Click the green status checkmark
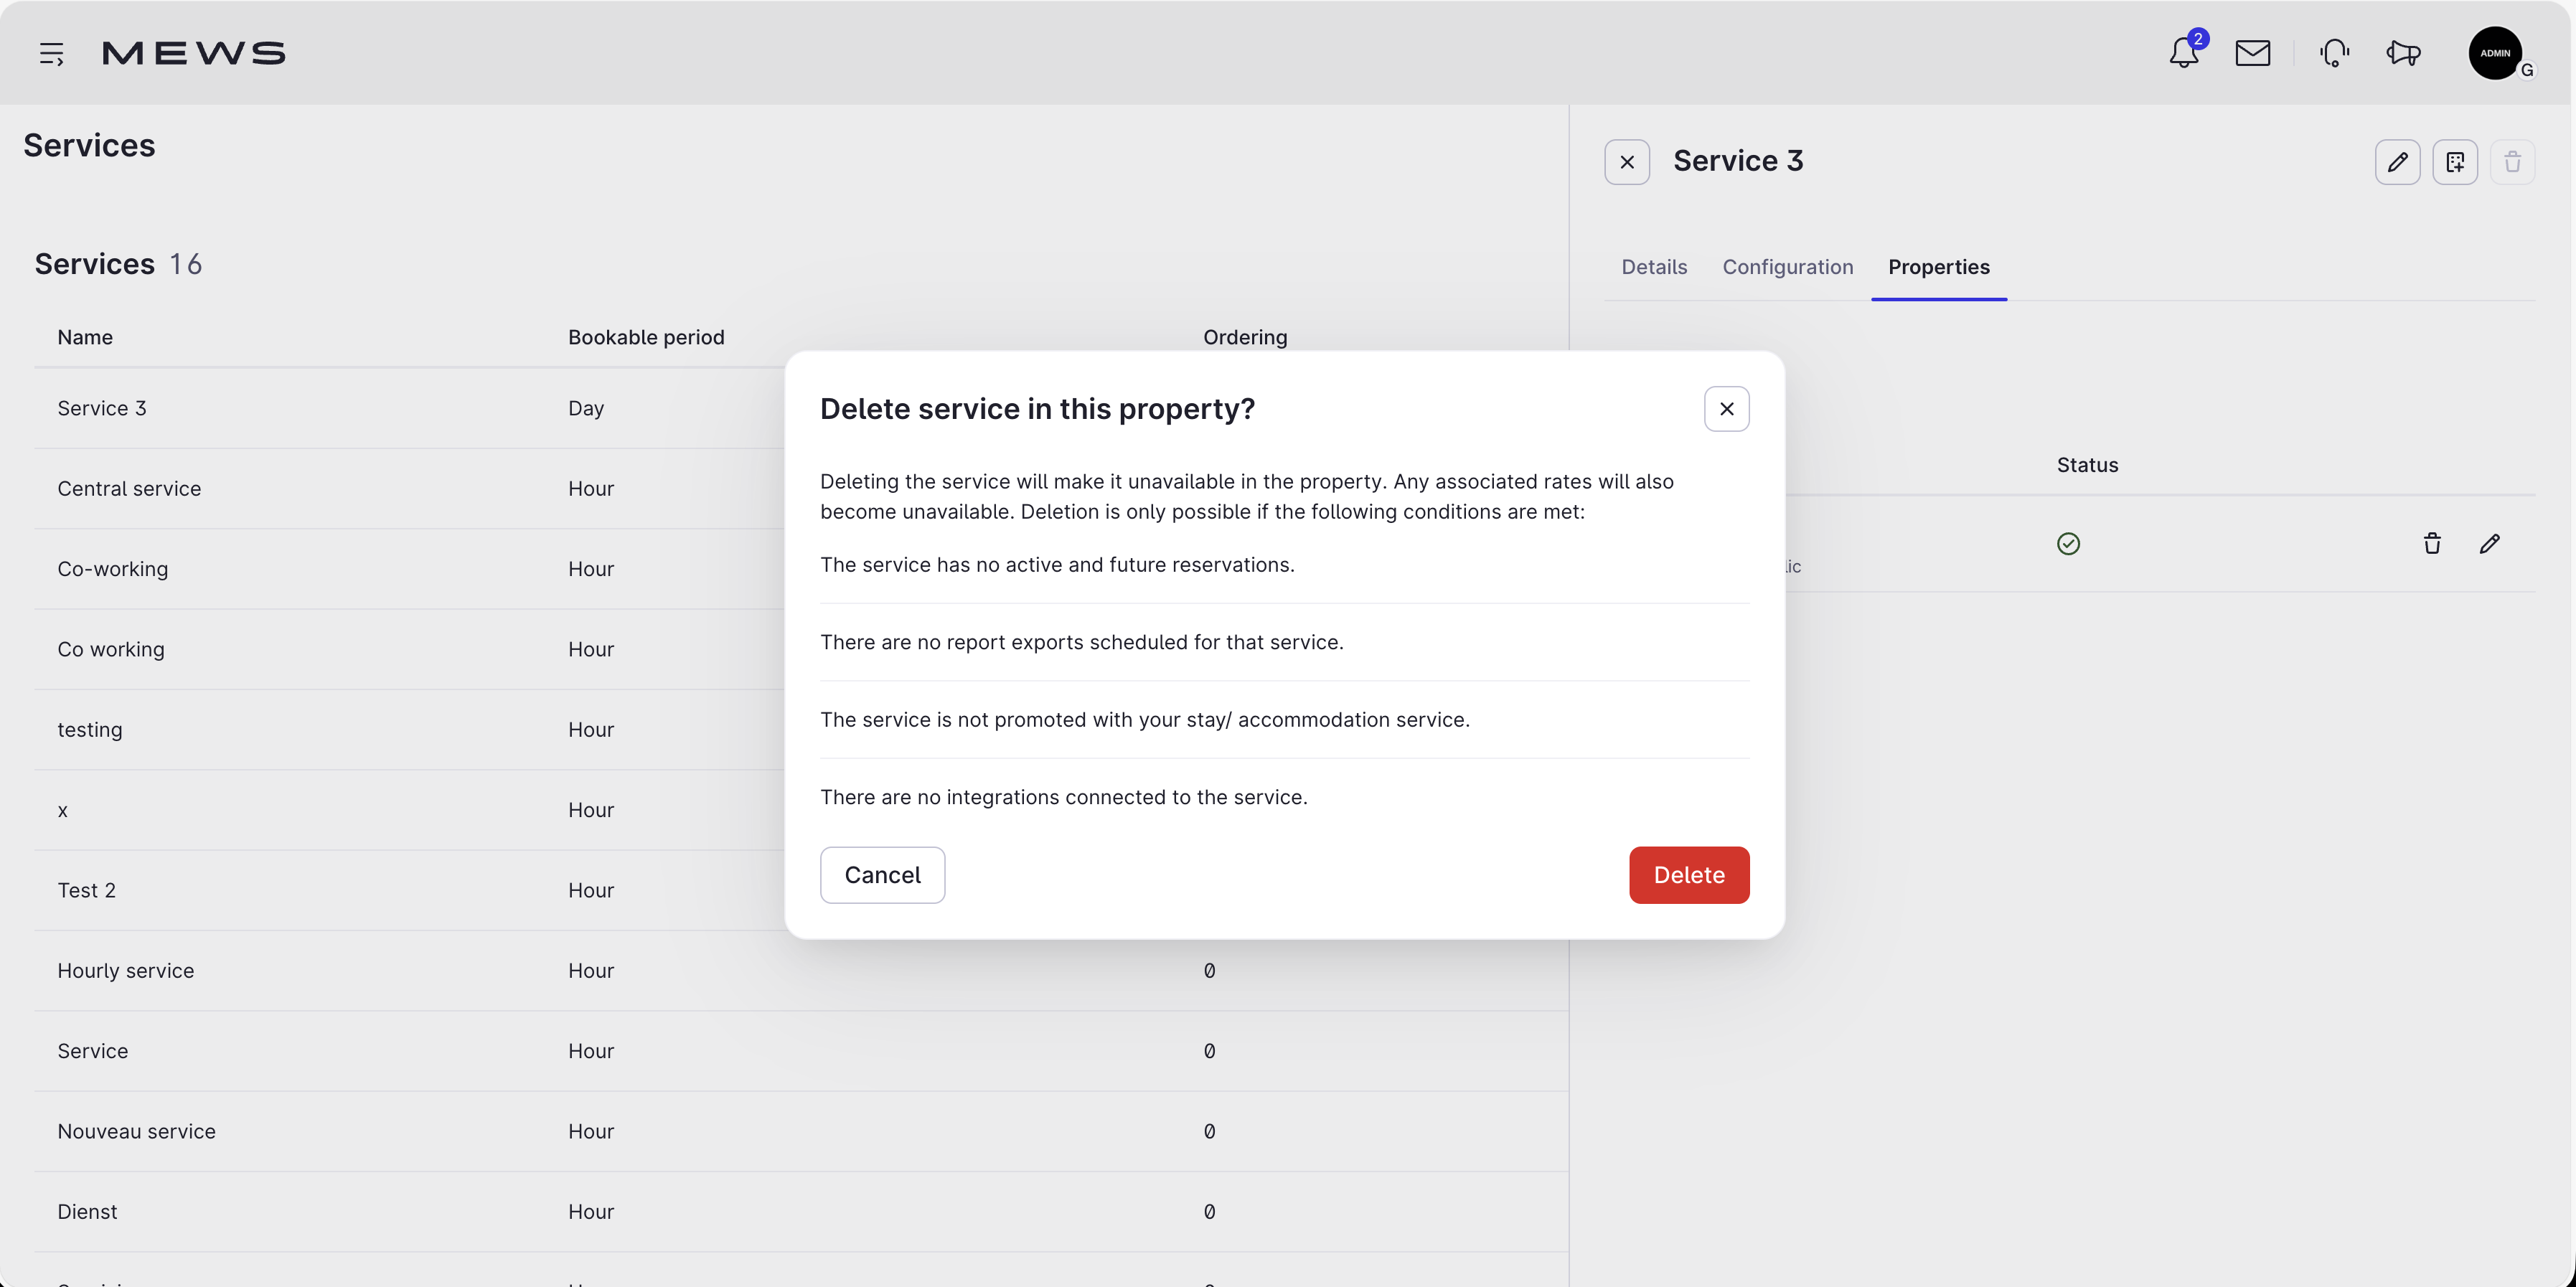Viewport: 2576px width, 1287px height. click(x=2068, y=543)
